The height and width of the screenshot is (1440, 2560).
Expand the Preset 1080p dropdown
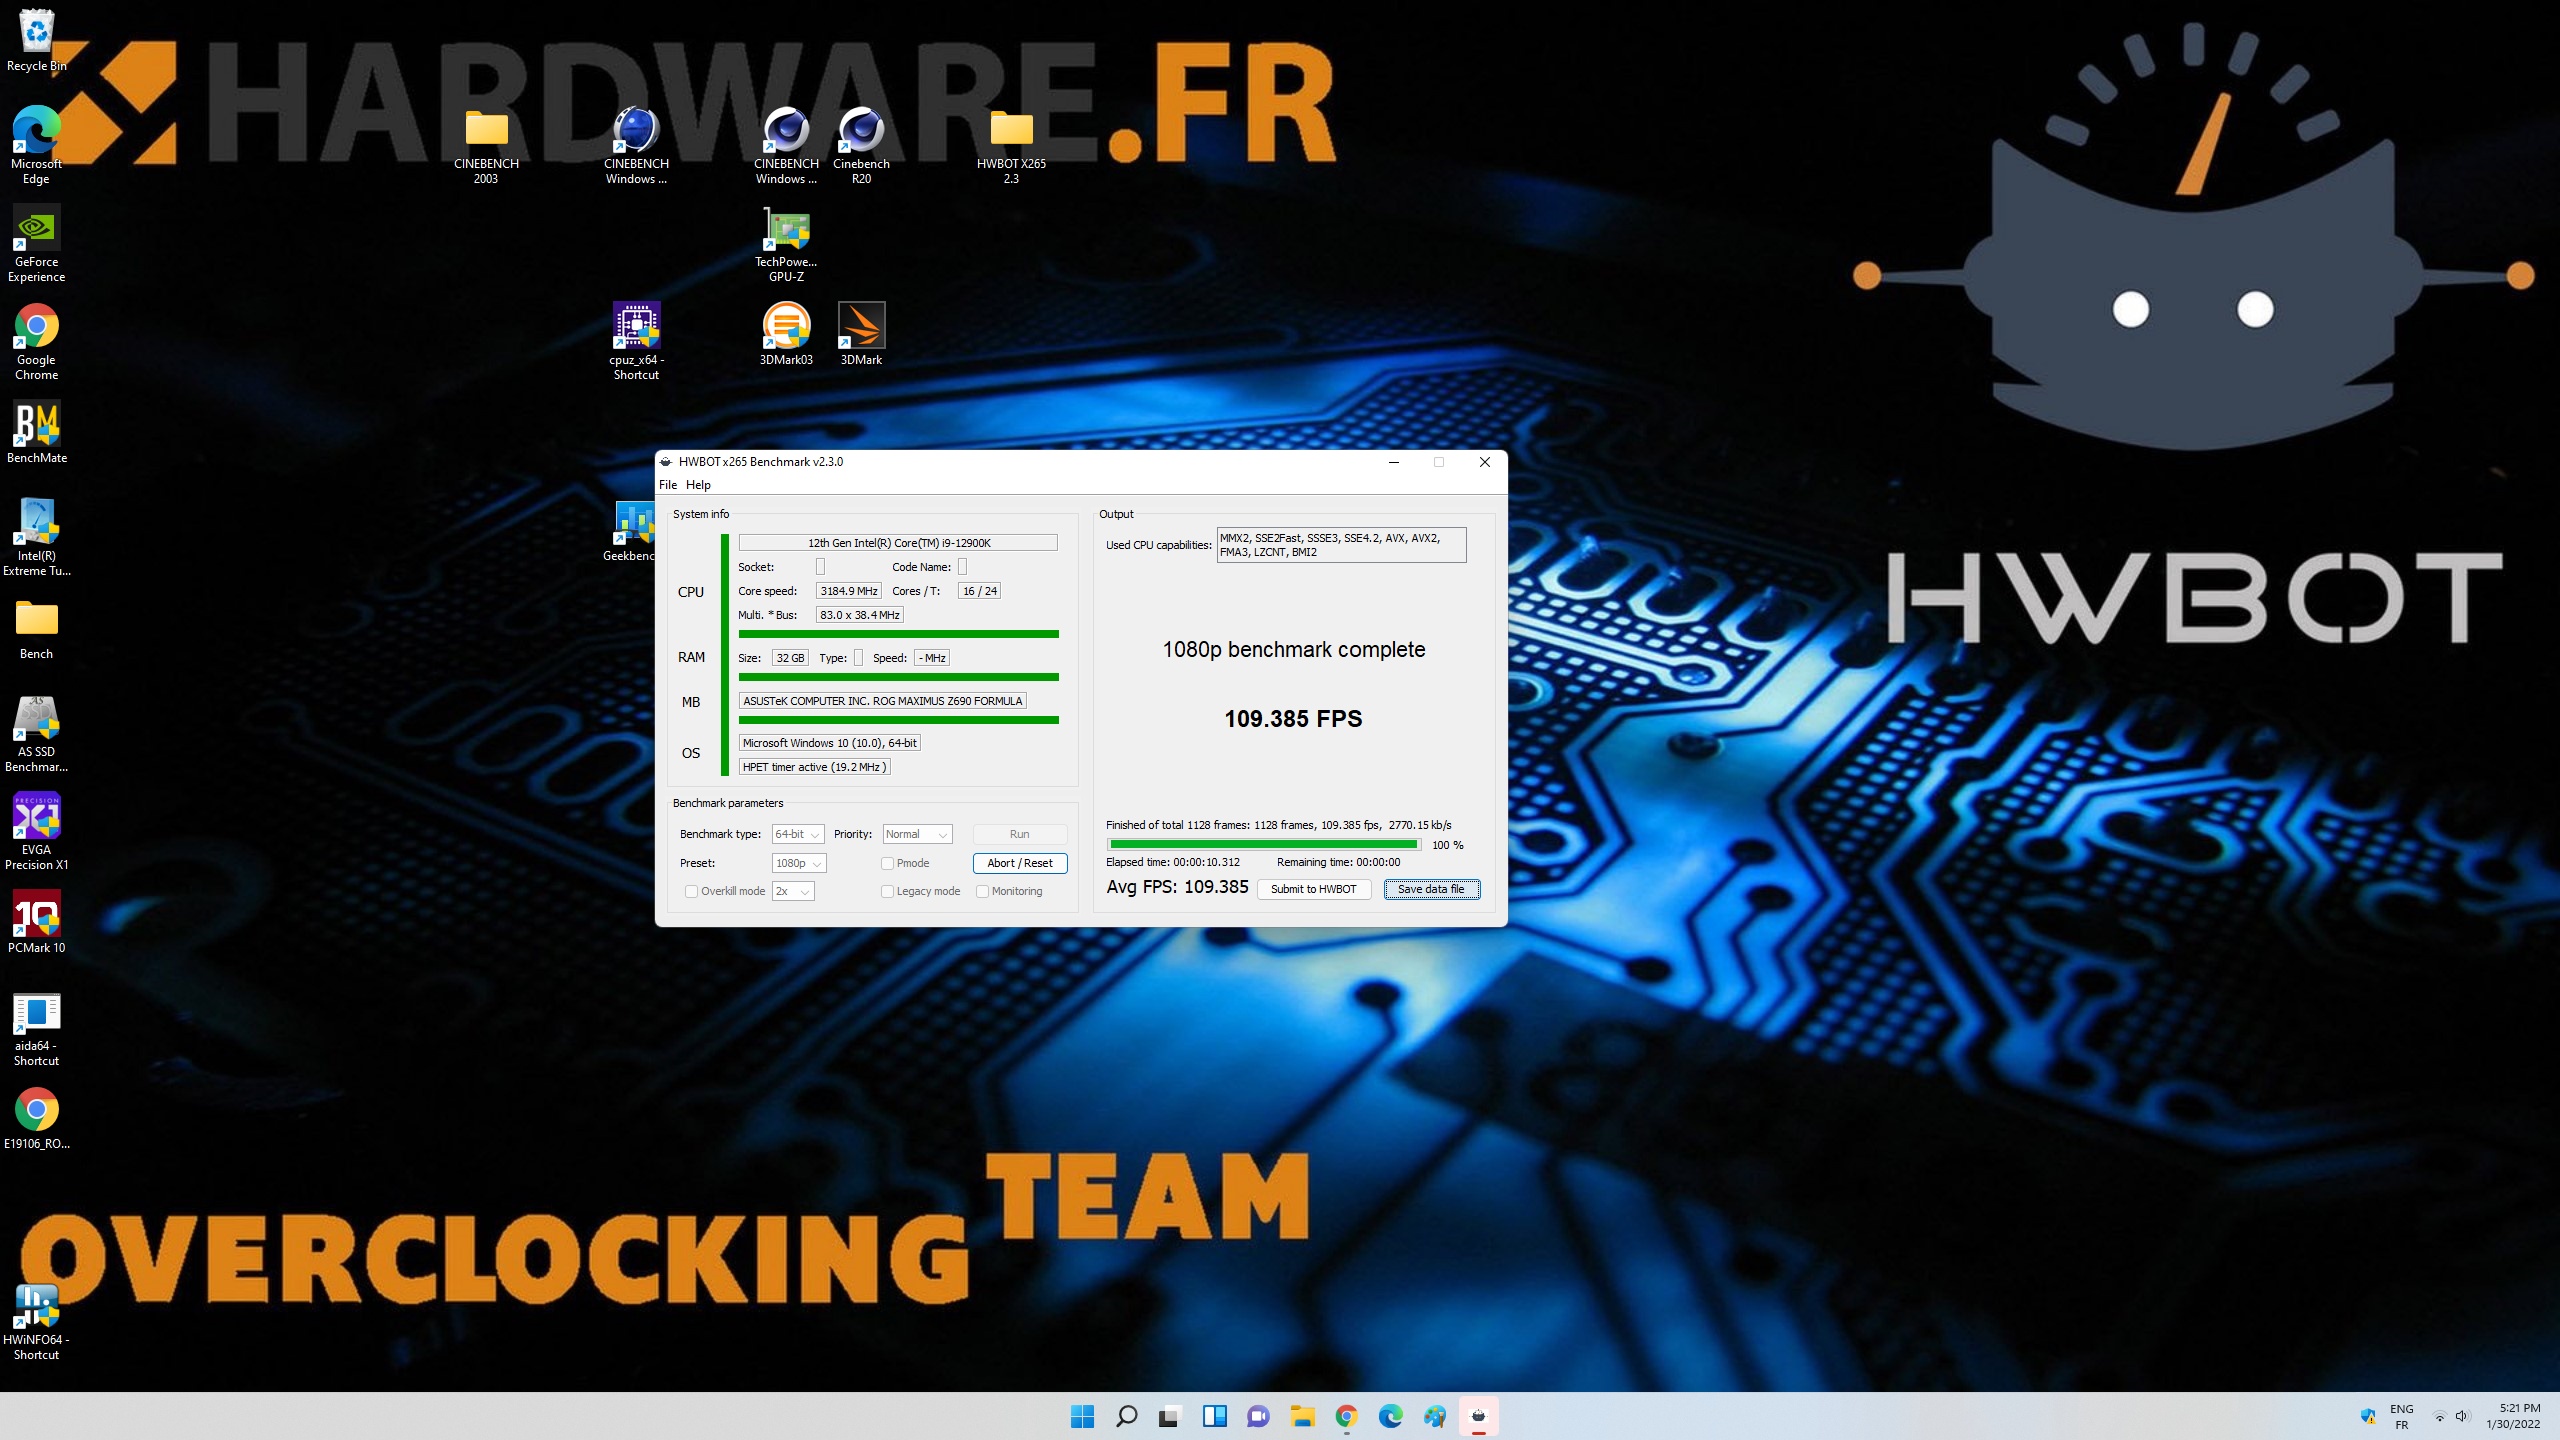coord(799,863)
